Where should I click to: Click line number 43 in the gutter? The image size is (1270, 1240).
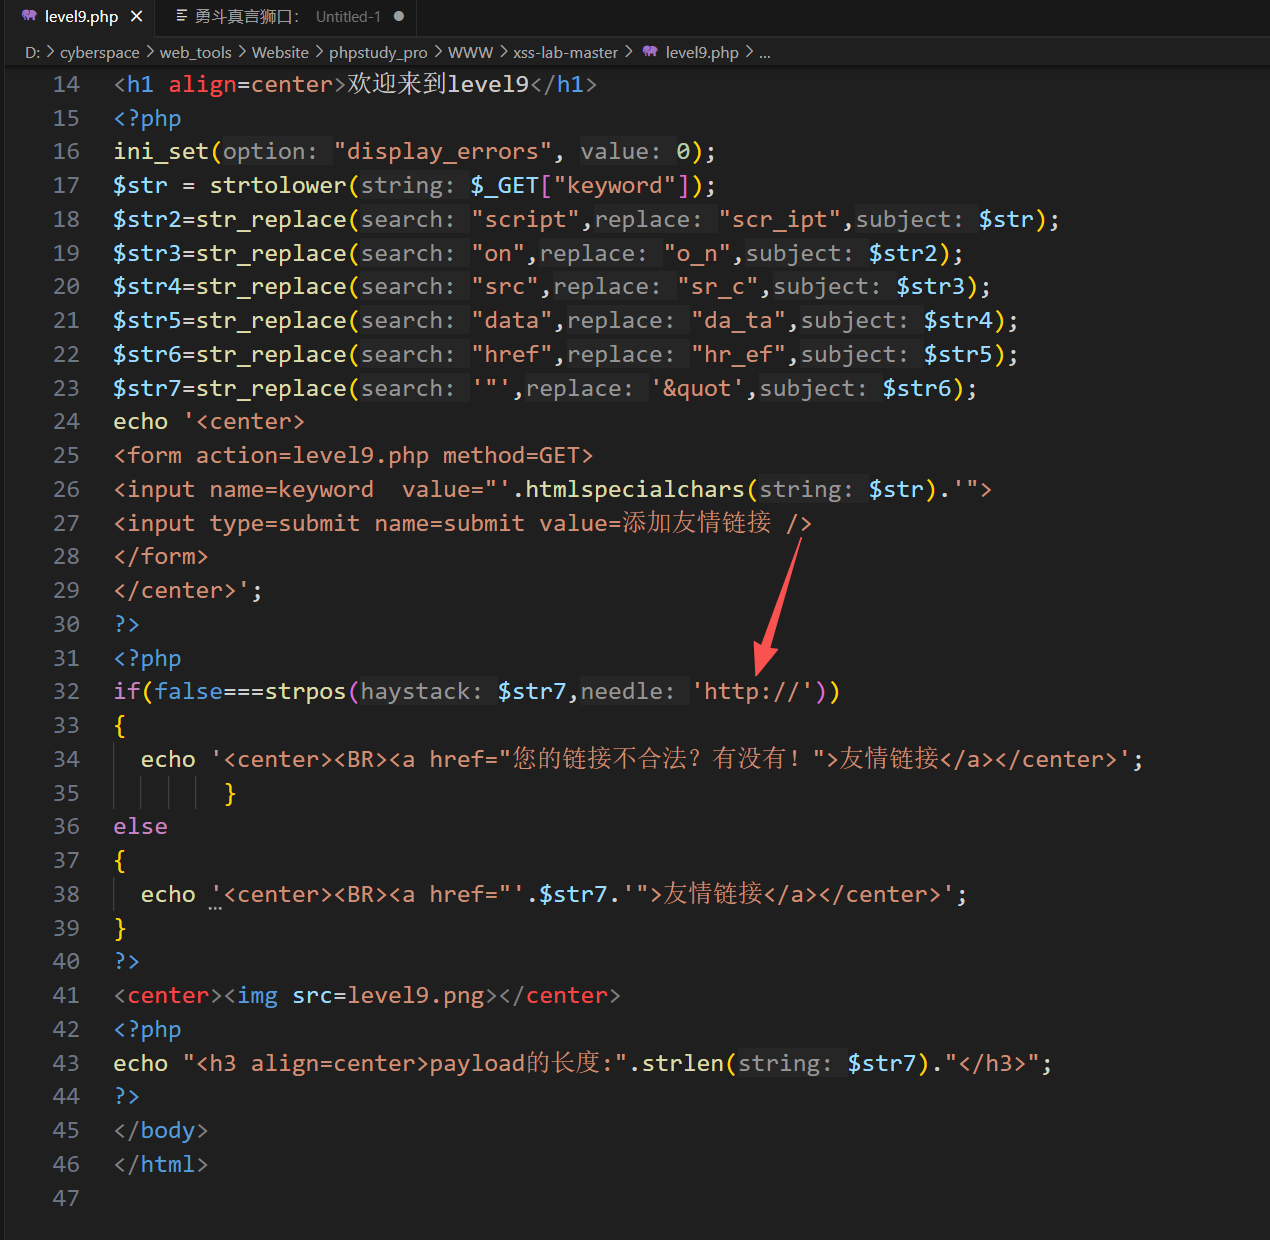point(66,1063)
